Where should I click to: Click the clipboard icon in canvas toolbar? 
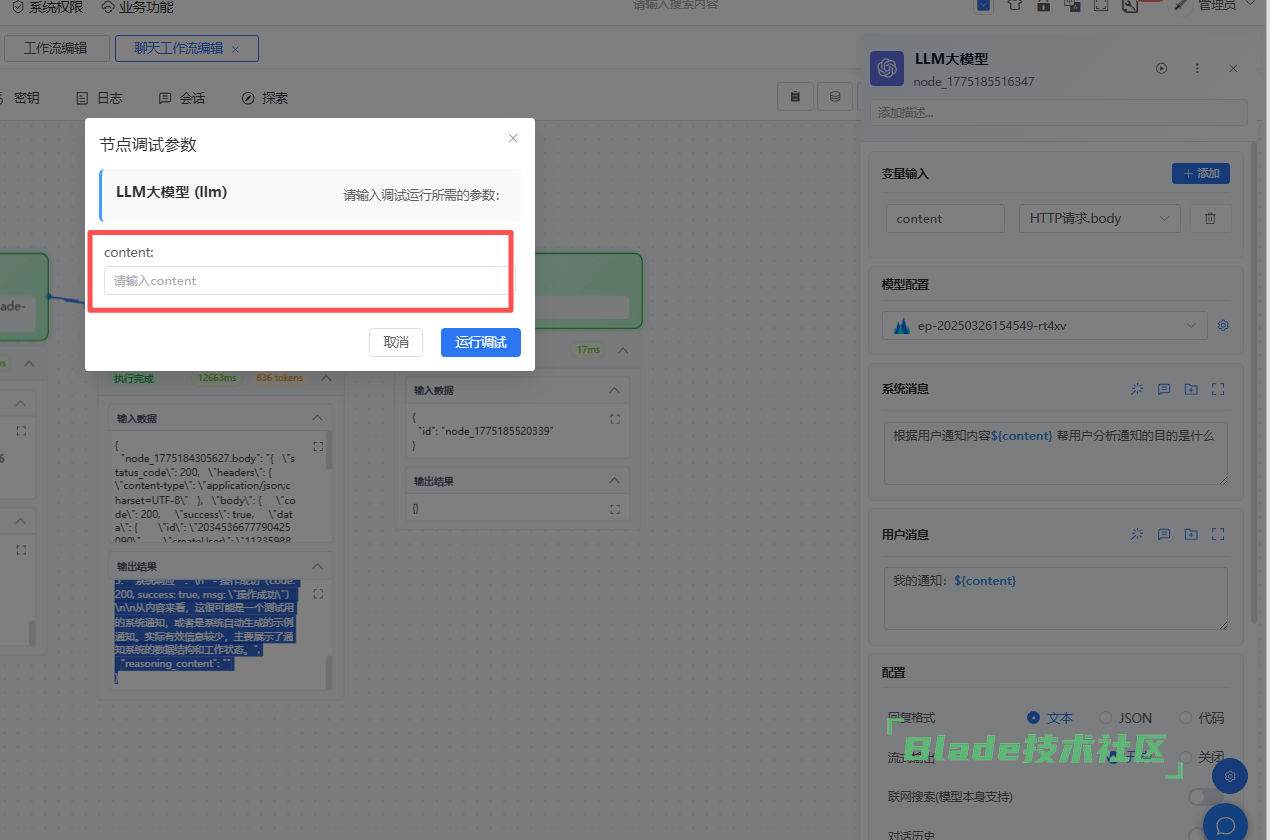point(796,97)
